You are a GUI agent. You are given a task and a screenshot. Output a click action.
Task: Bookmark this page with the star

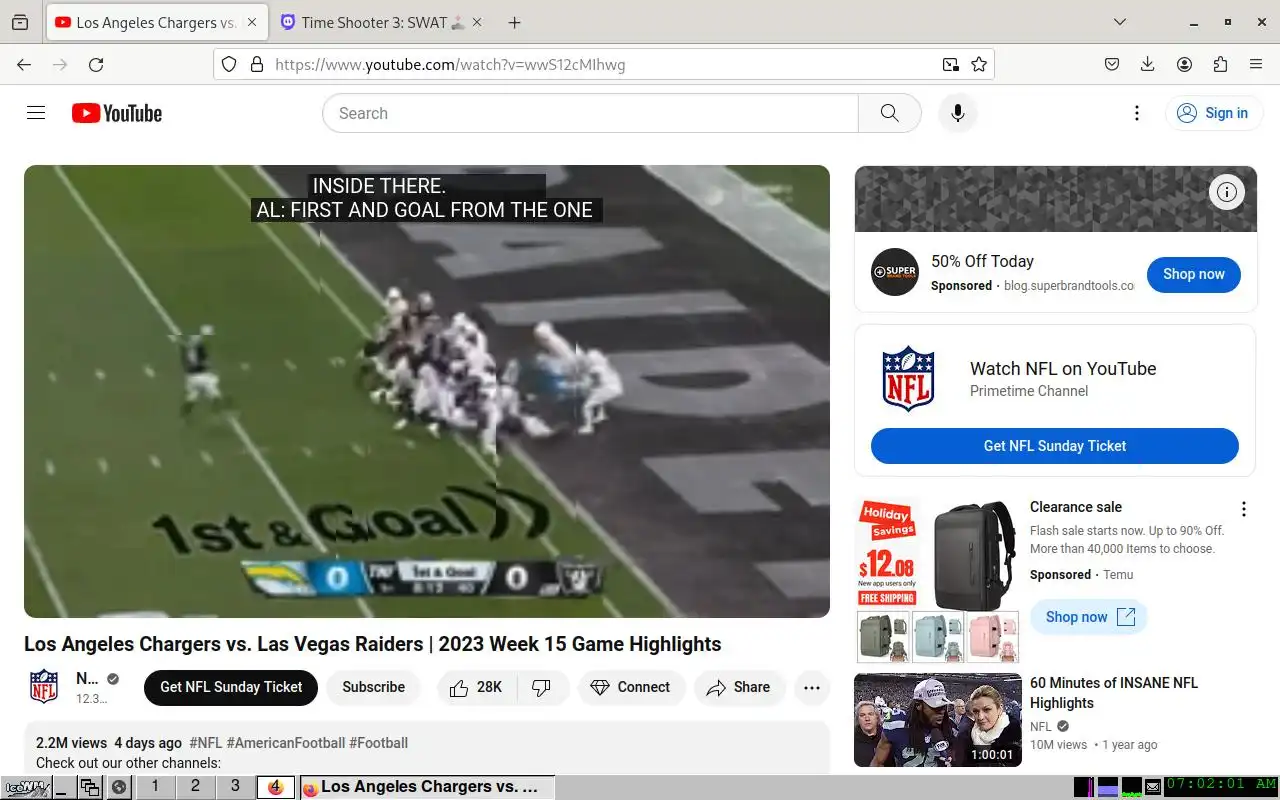click(979, 64)
